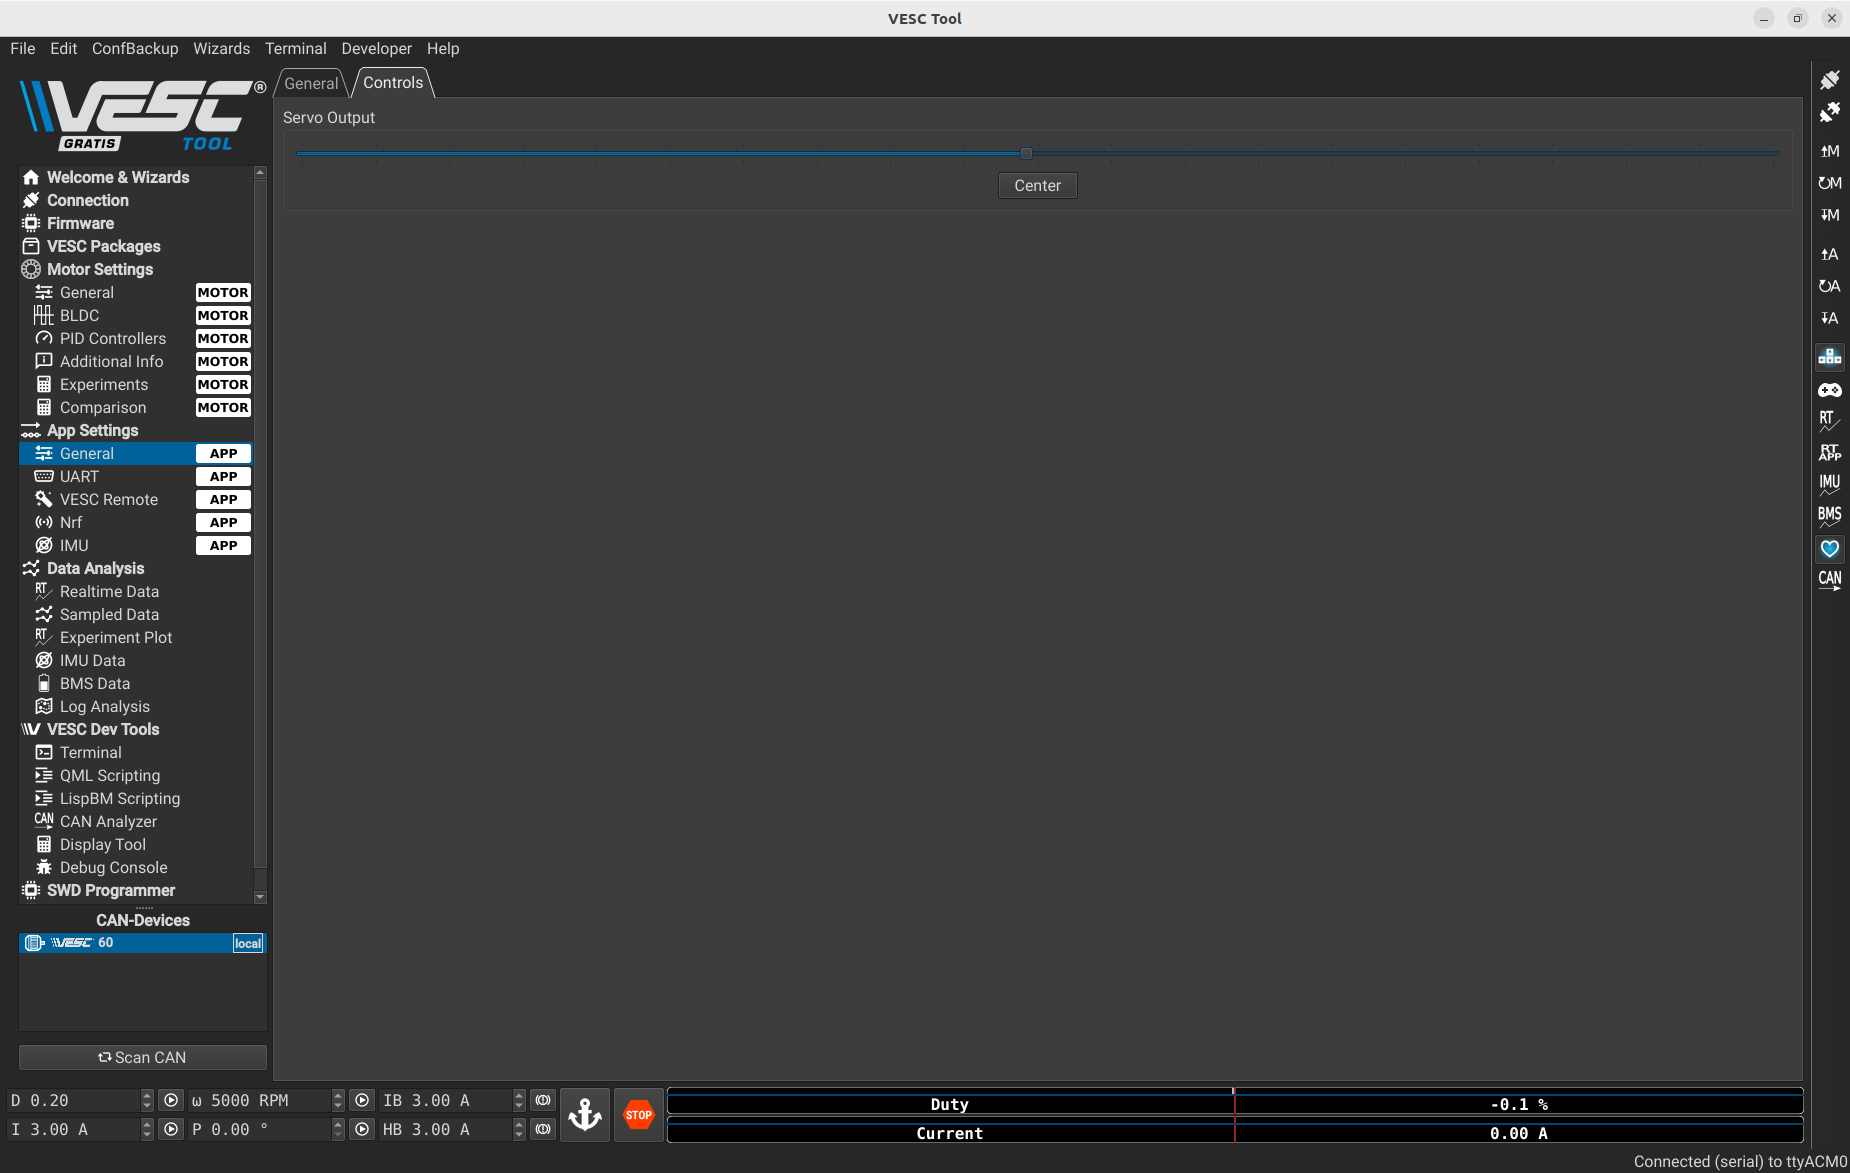The height and width of the screenshot is (1173, 1850).
Task: Click read app configuration (↓A) icon
Action: [1829, 318]
